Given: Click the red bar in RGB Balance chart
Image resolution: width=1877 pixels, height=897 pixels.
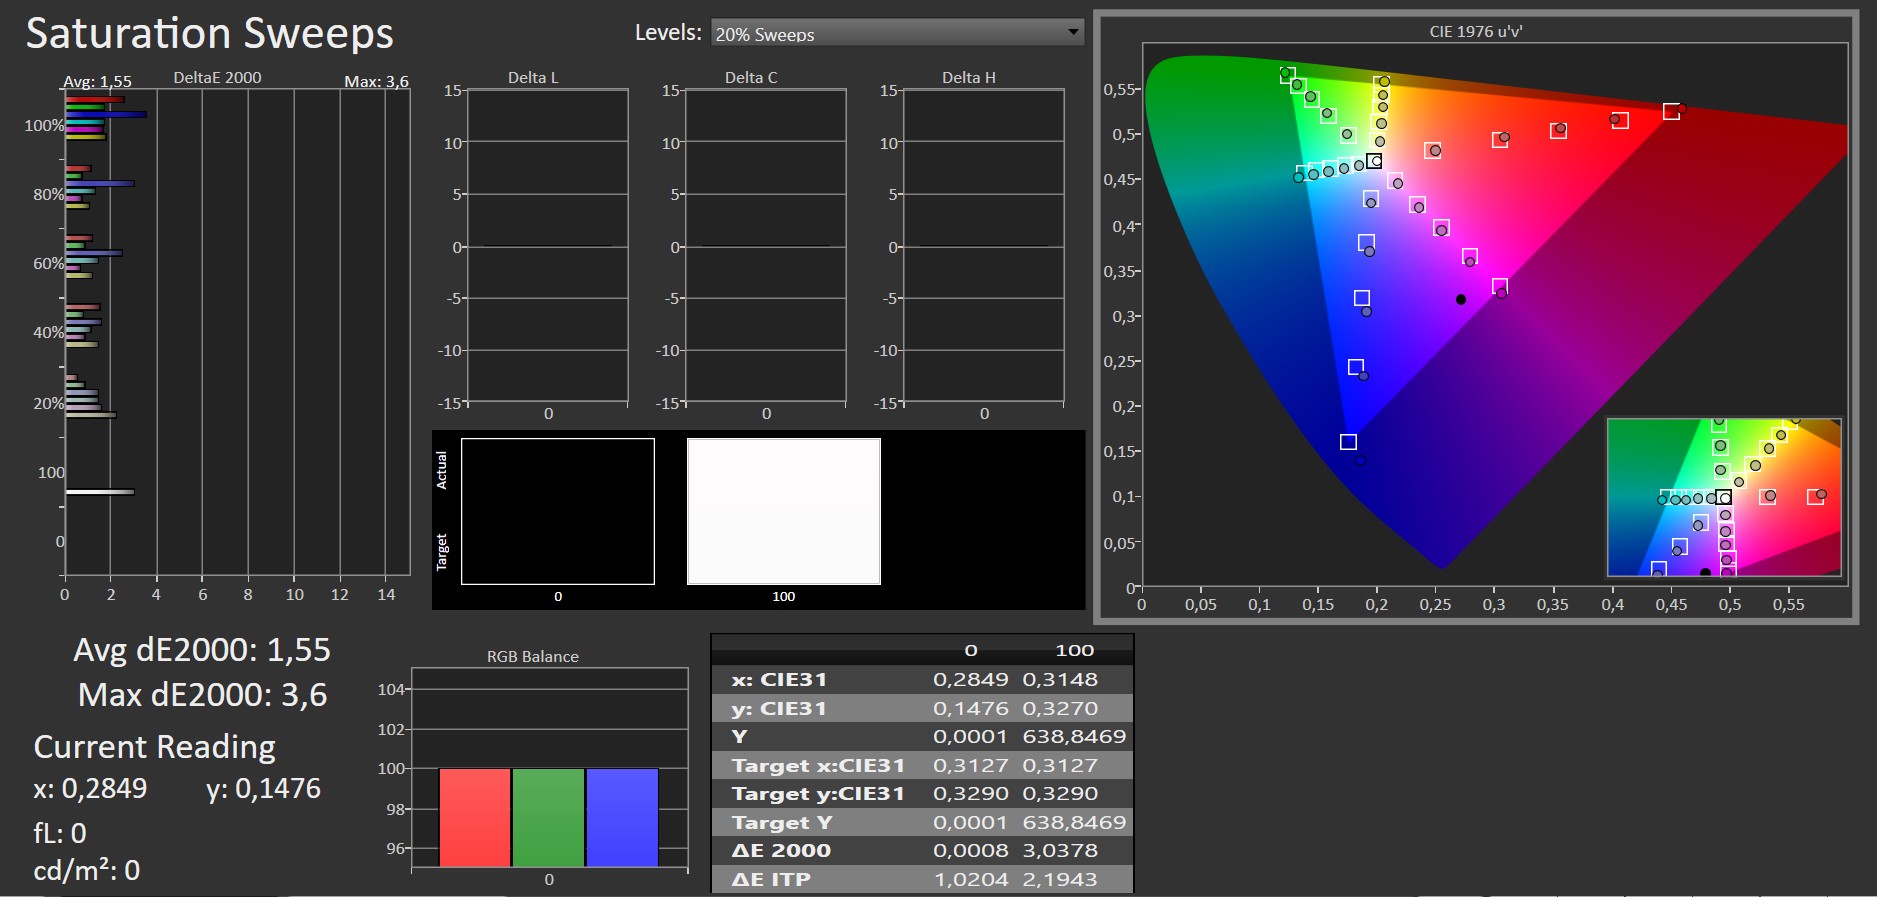Looking at the screenshot, I should [x=475, y=817].
